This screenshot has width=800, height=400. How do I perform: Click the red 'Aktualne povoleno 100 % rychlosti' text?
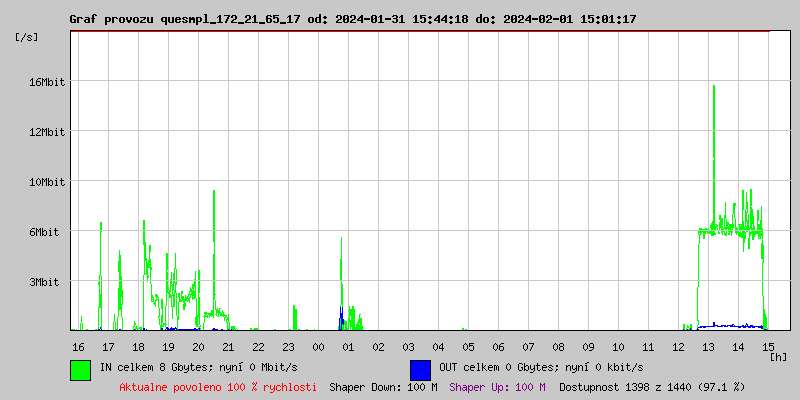(218, 387)
